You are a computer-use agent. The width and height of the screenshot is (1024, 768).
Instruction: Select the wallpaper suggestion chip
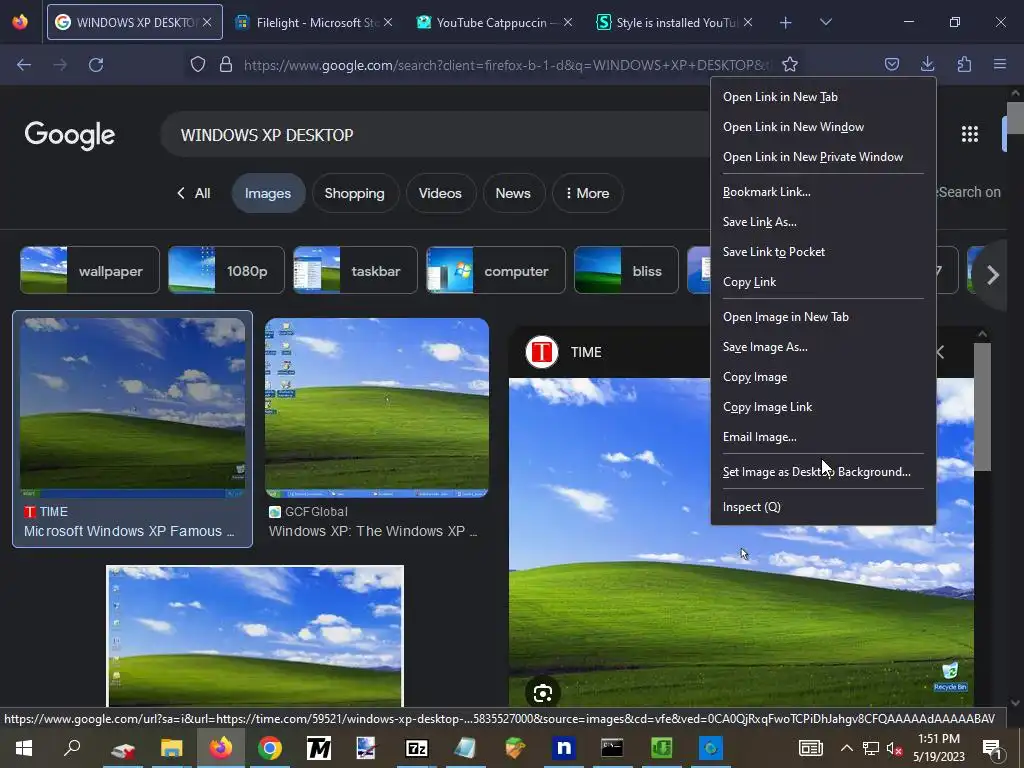pos(90,270)
